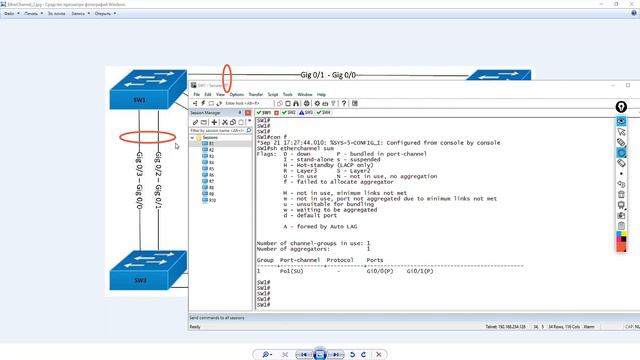Viewport: 640px width, 360px height.
Task: Click the undo arrow in annotation toolbar
Action: (621, 184)
